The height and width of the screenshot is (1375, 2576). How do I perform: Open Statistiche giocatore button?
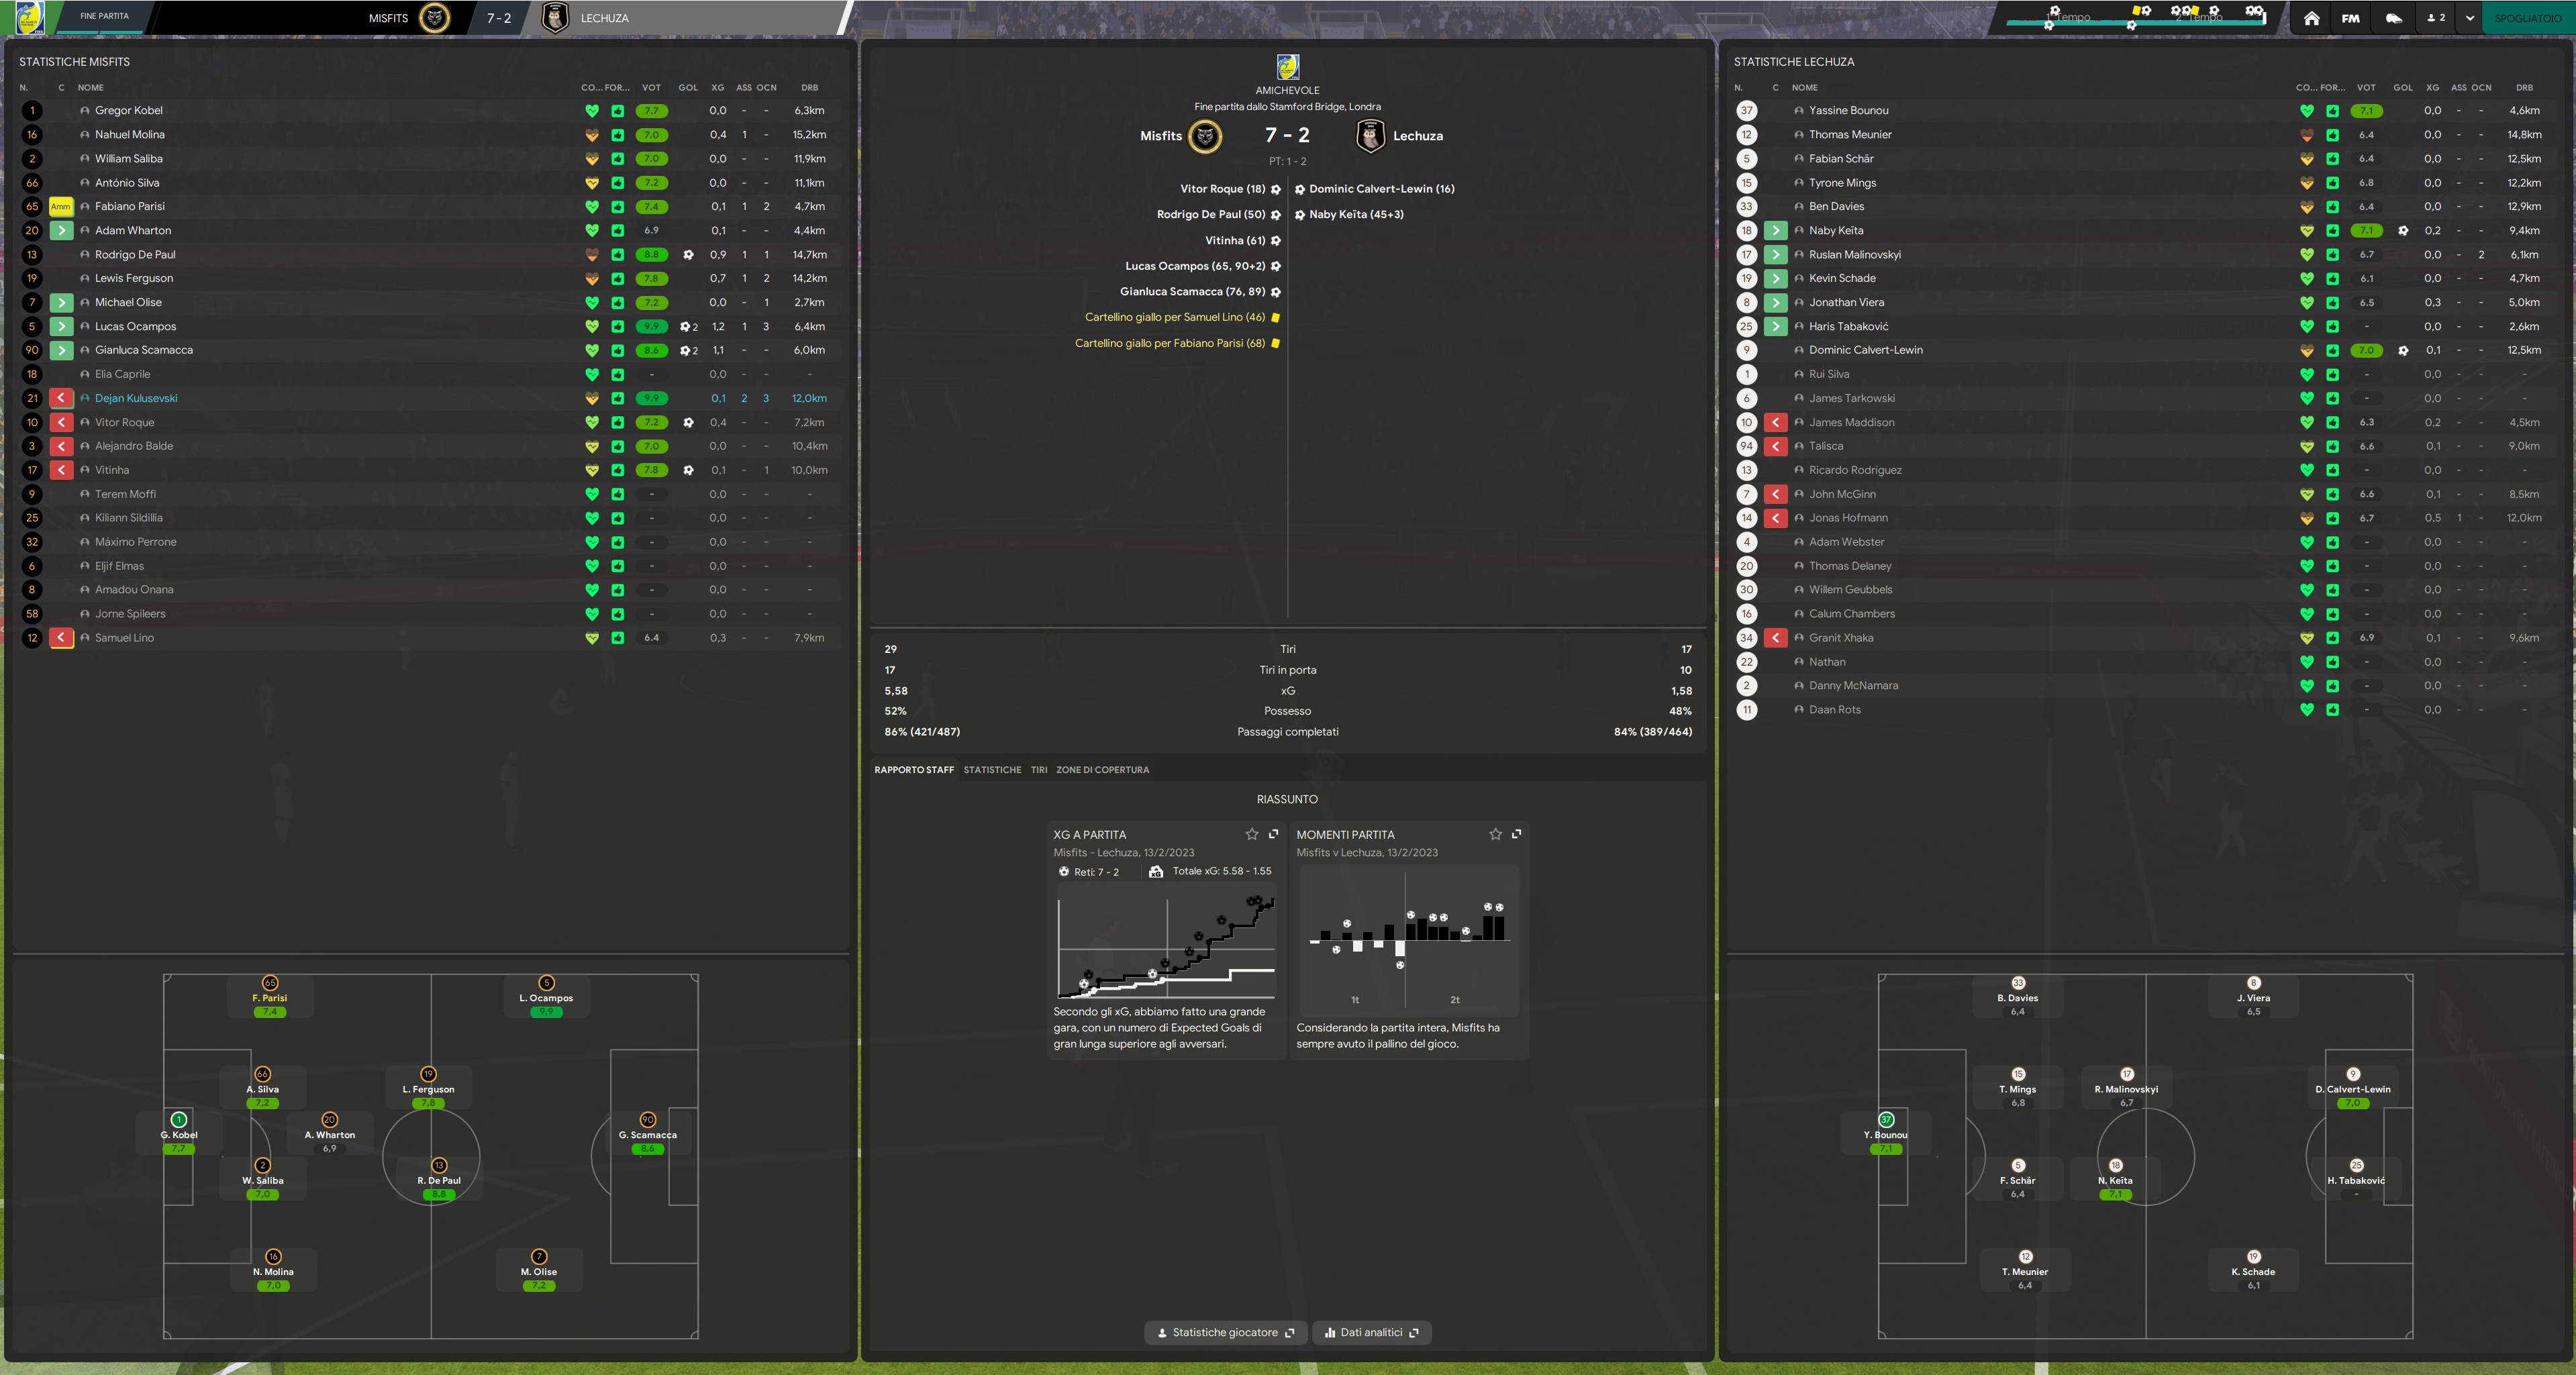tap(1225, 1332)
